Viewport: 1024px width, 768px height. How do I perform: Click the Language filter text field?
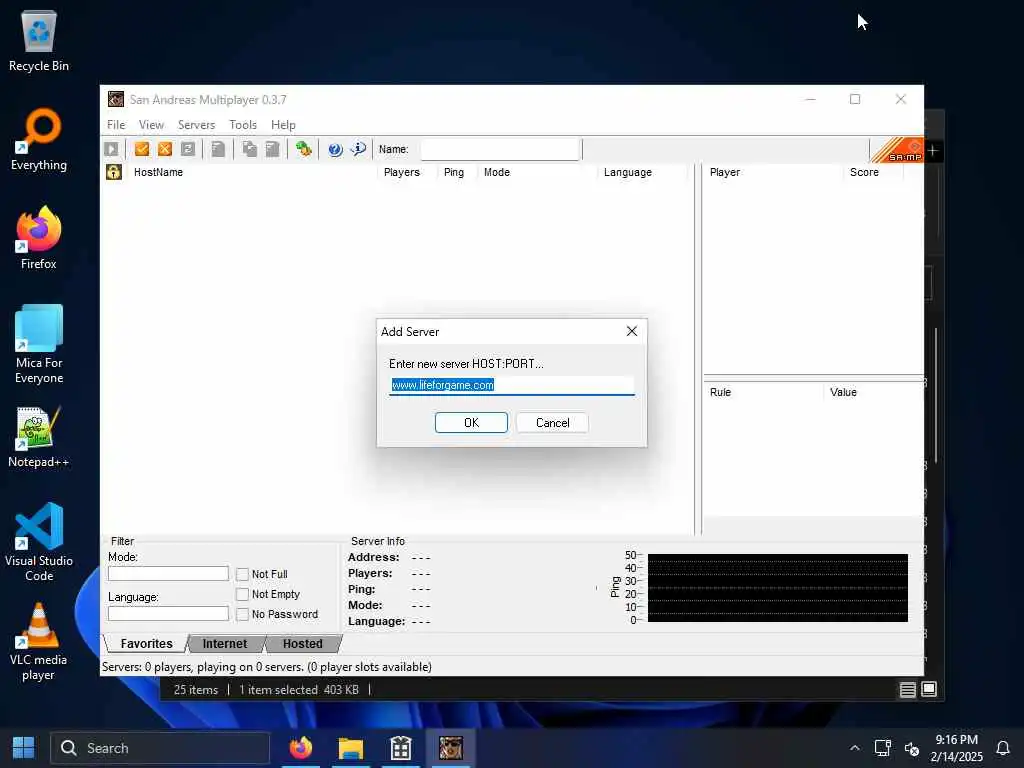coord(168,614)
